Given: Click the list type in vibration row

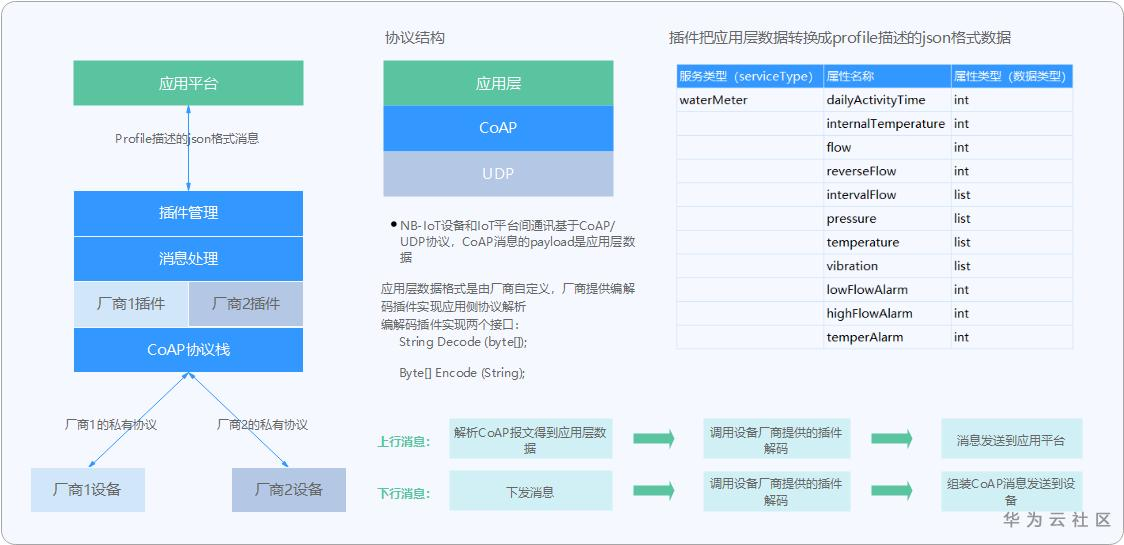Looking at the screenshot, I should point(1012,265).
